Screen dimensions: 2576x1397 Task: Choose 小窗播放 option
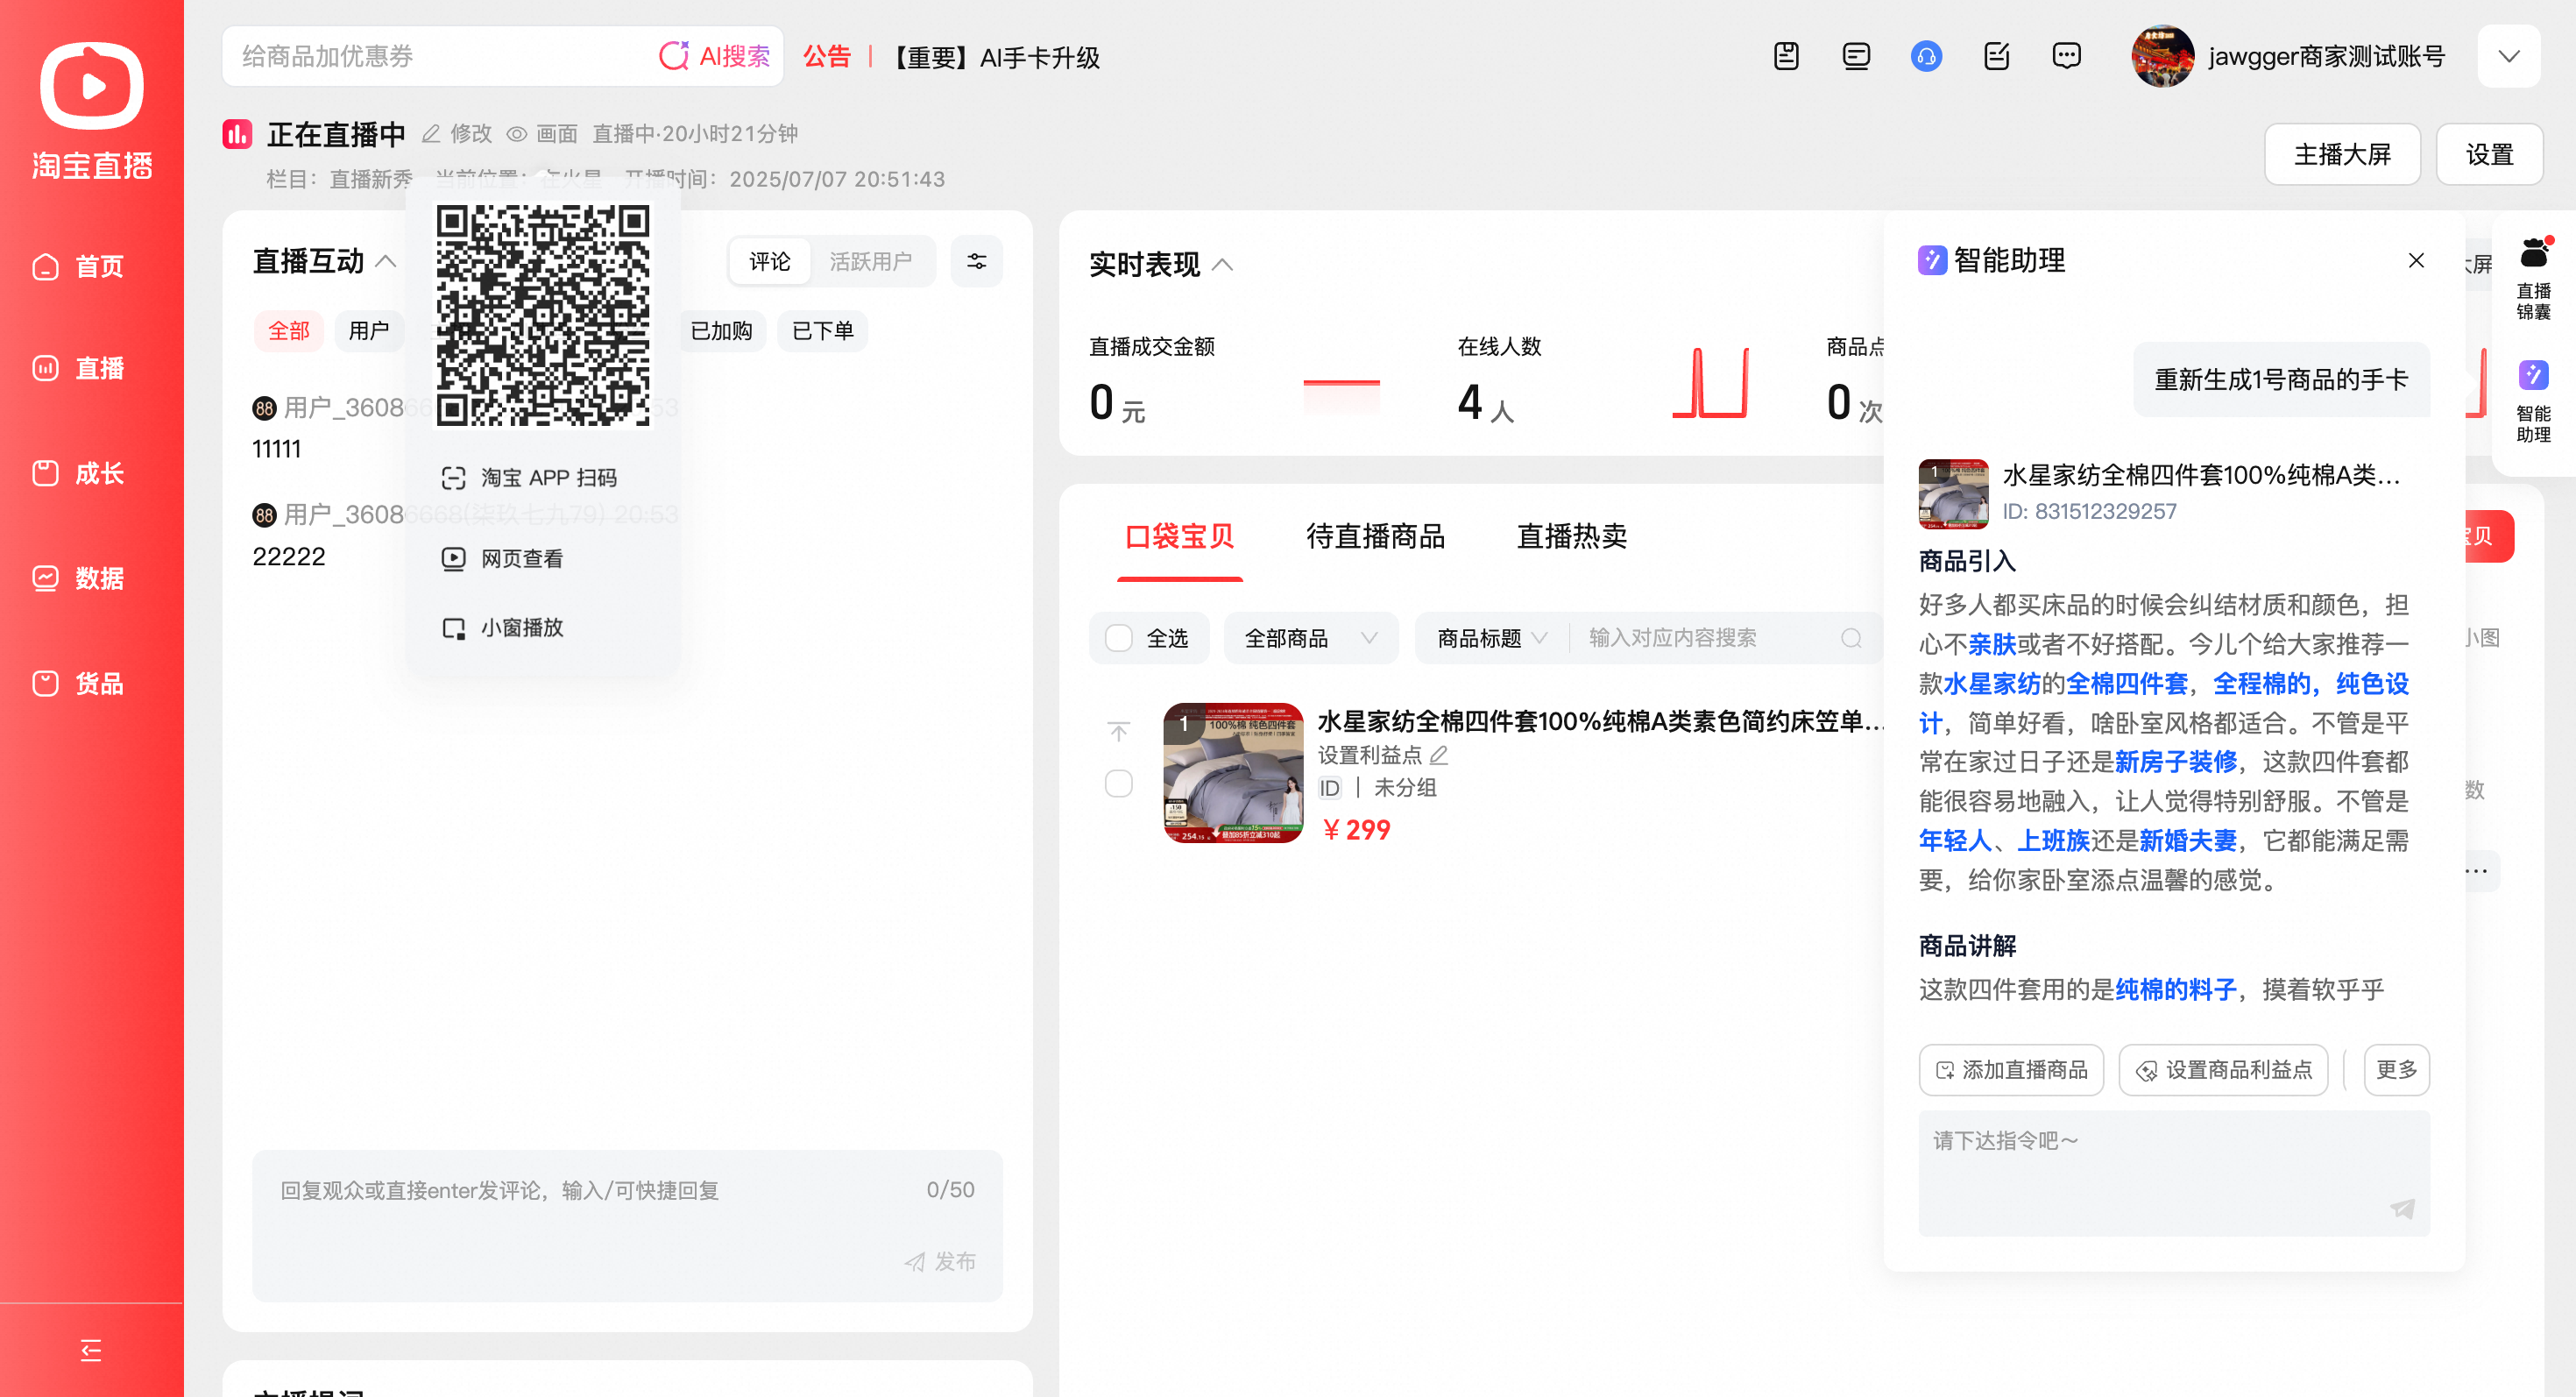502,628
